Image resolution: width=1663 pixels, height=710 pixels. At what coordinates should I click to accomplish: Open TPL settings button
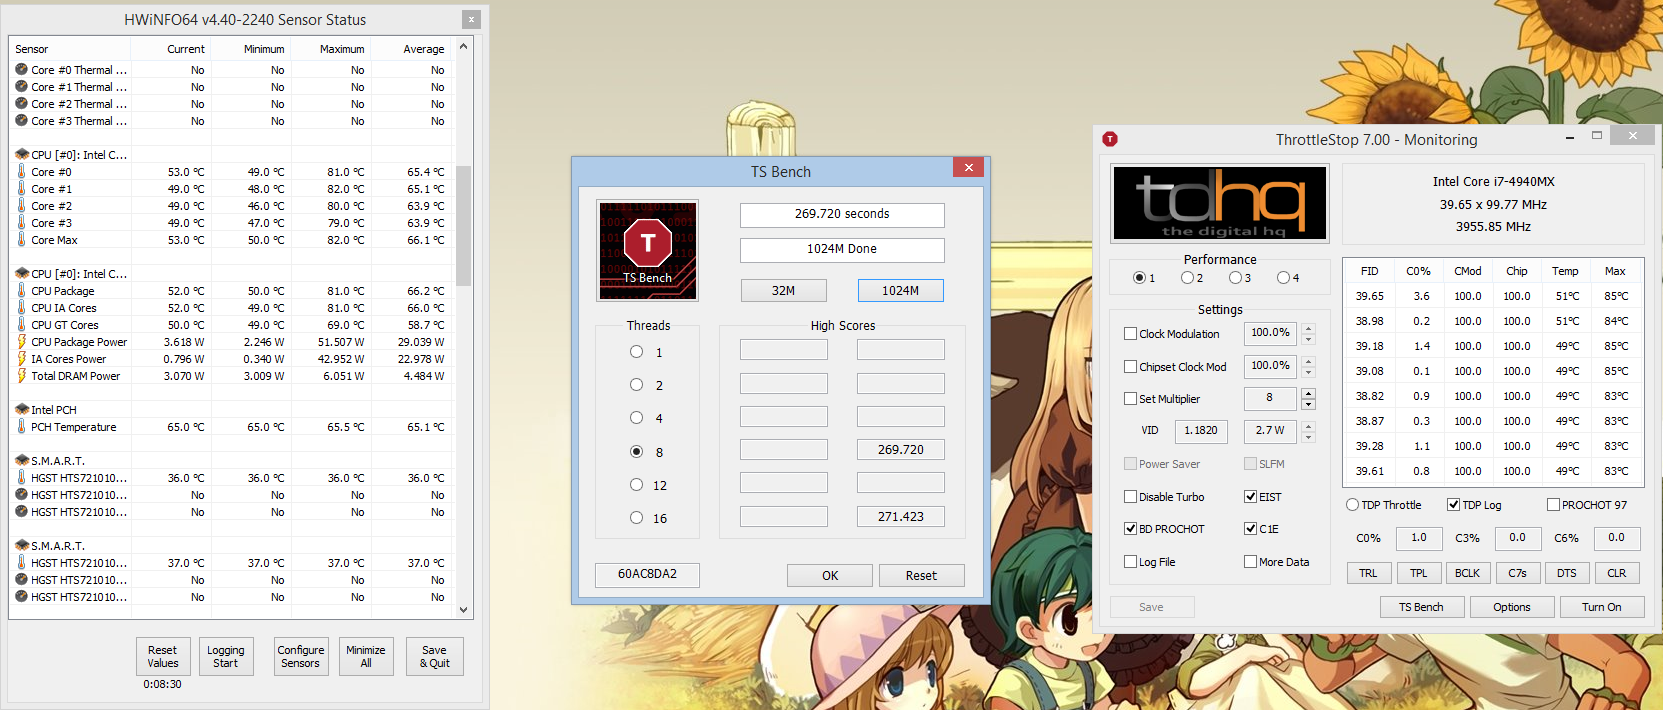point(1418,573)
